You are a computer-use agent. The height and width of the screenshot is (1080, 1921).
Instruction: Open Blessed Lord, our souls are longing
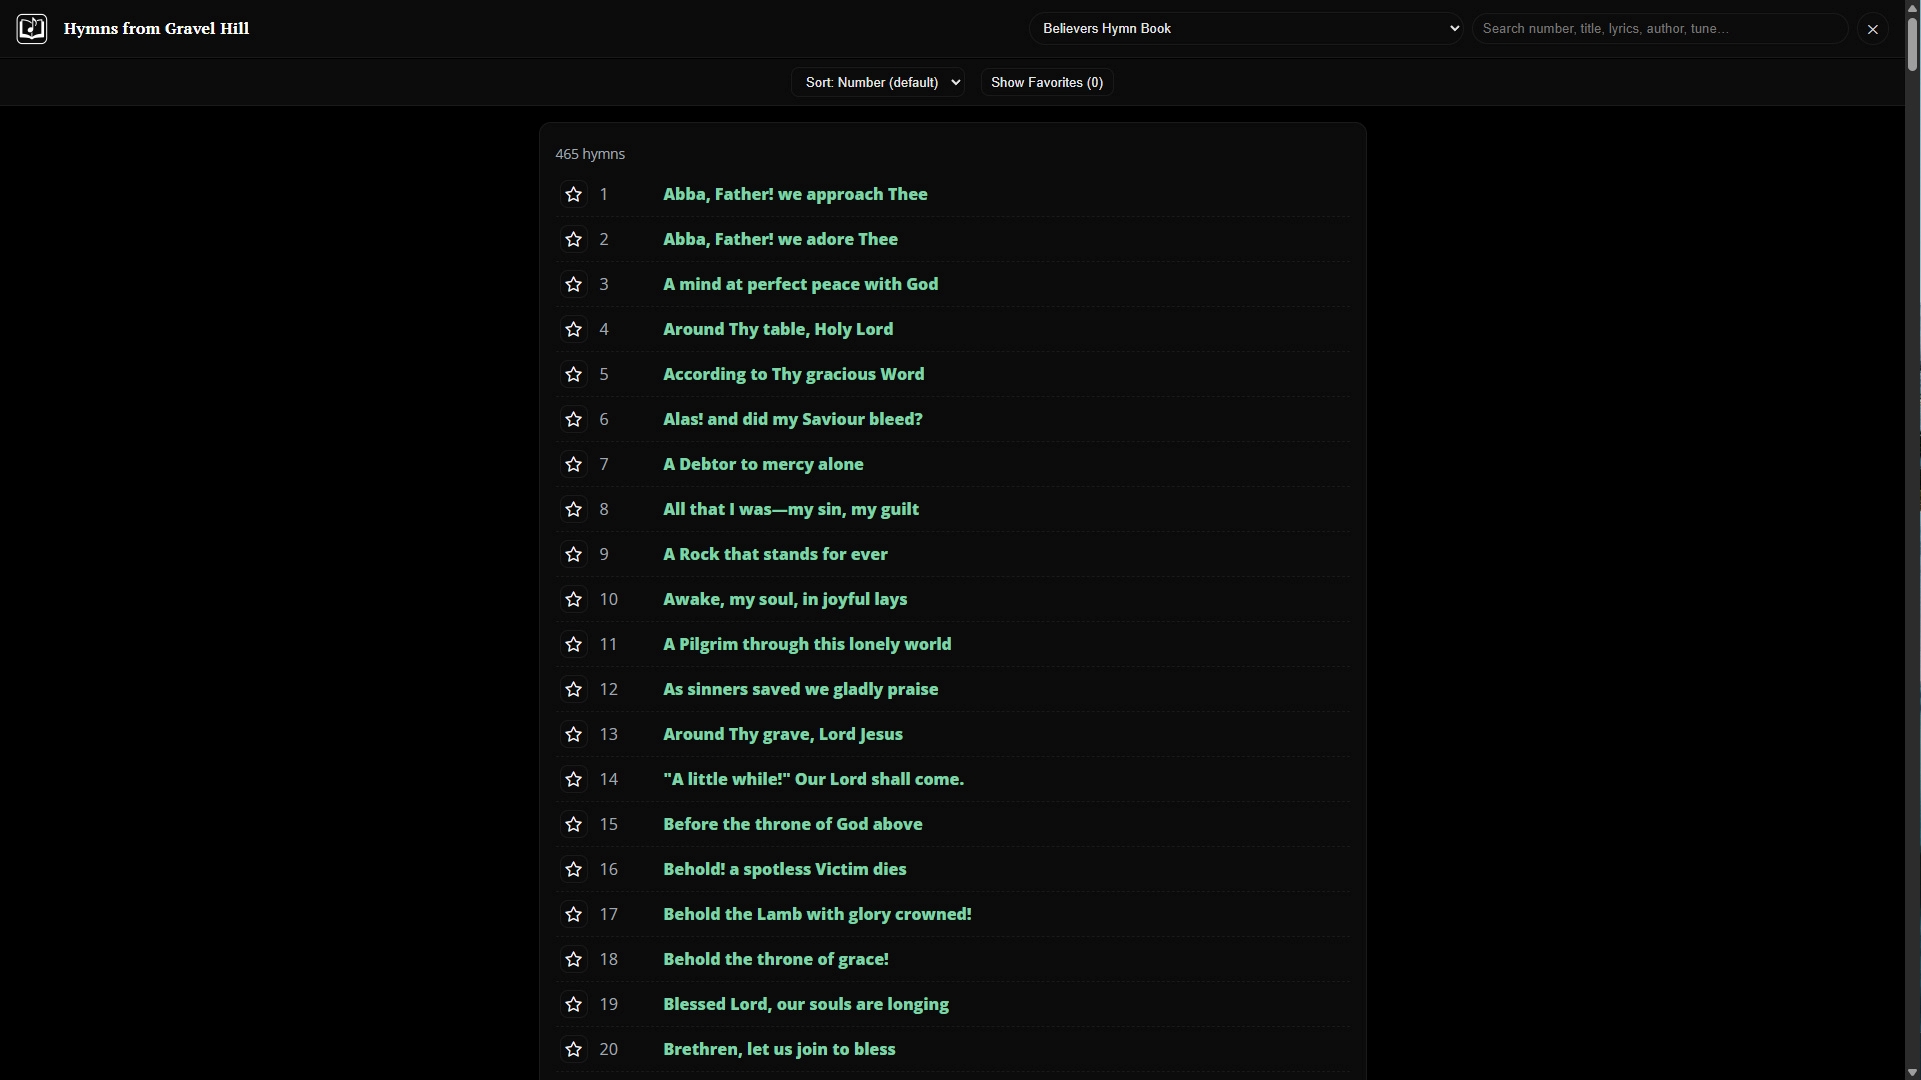805,1004
